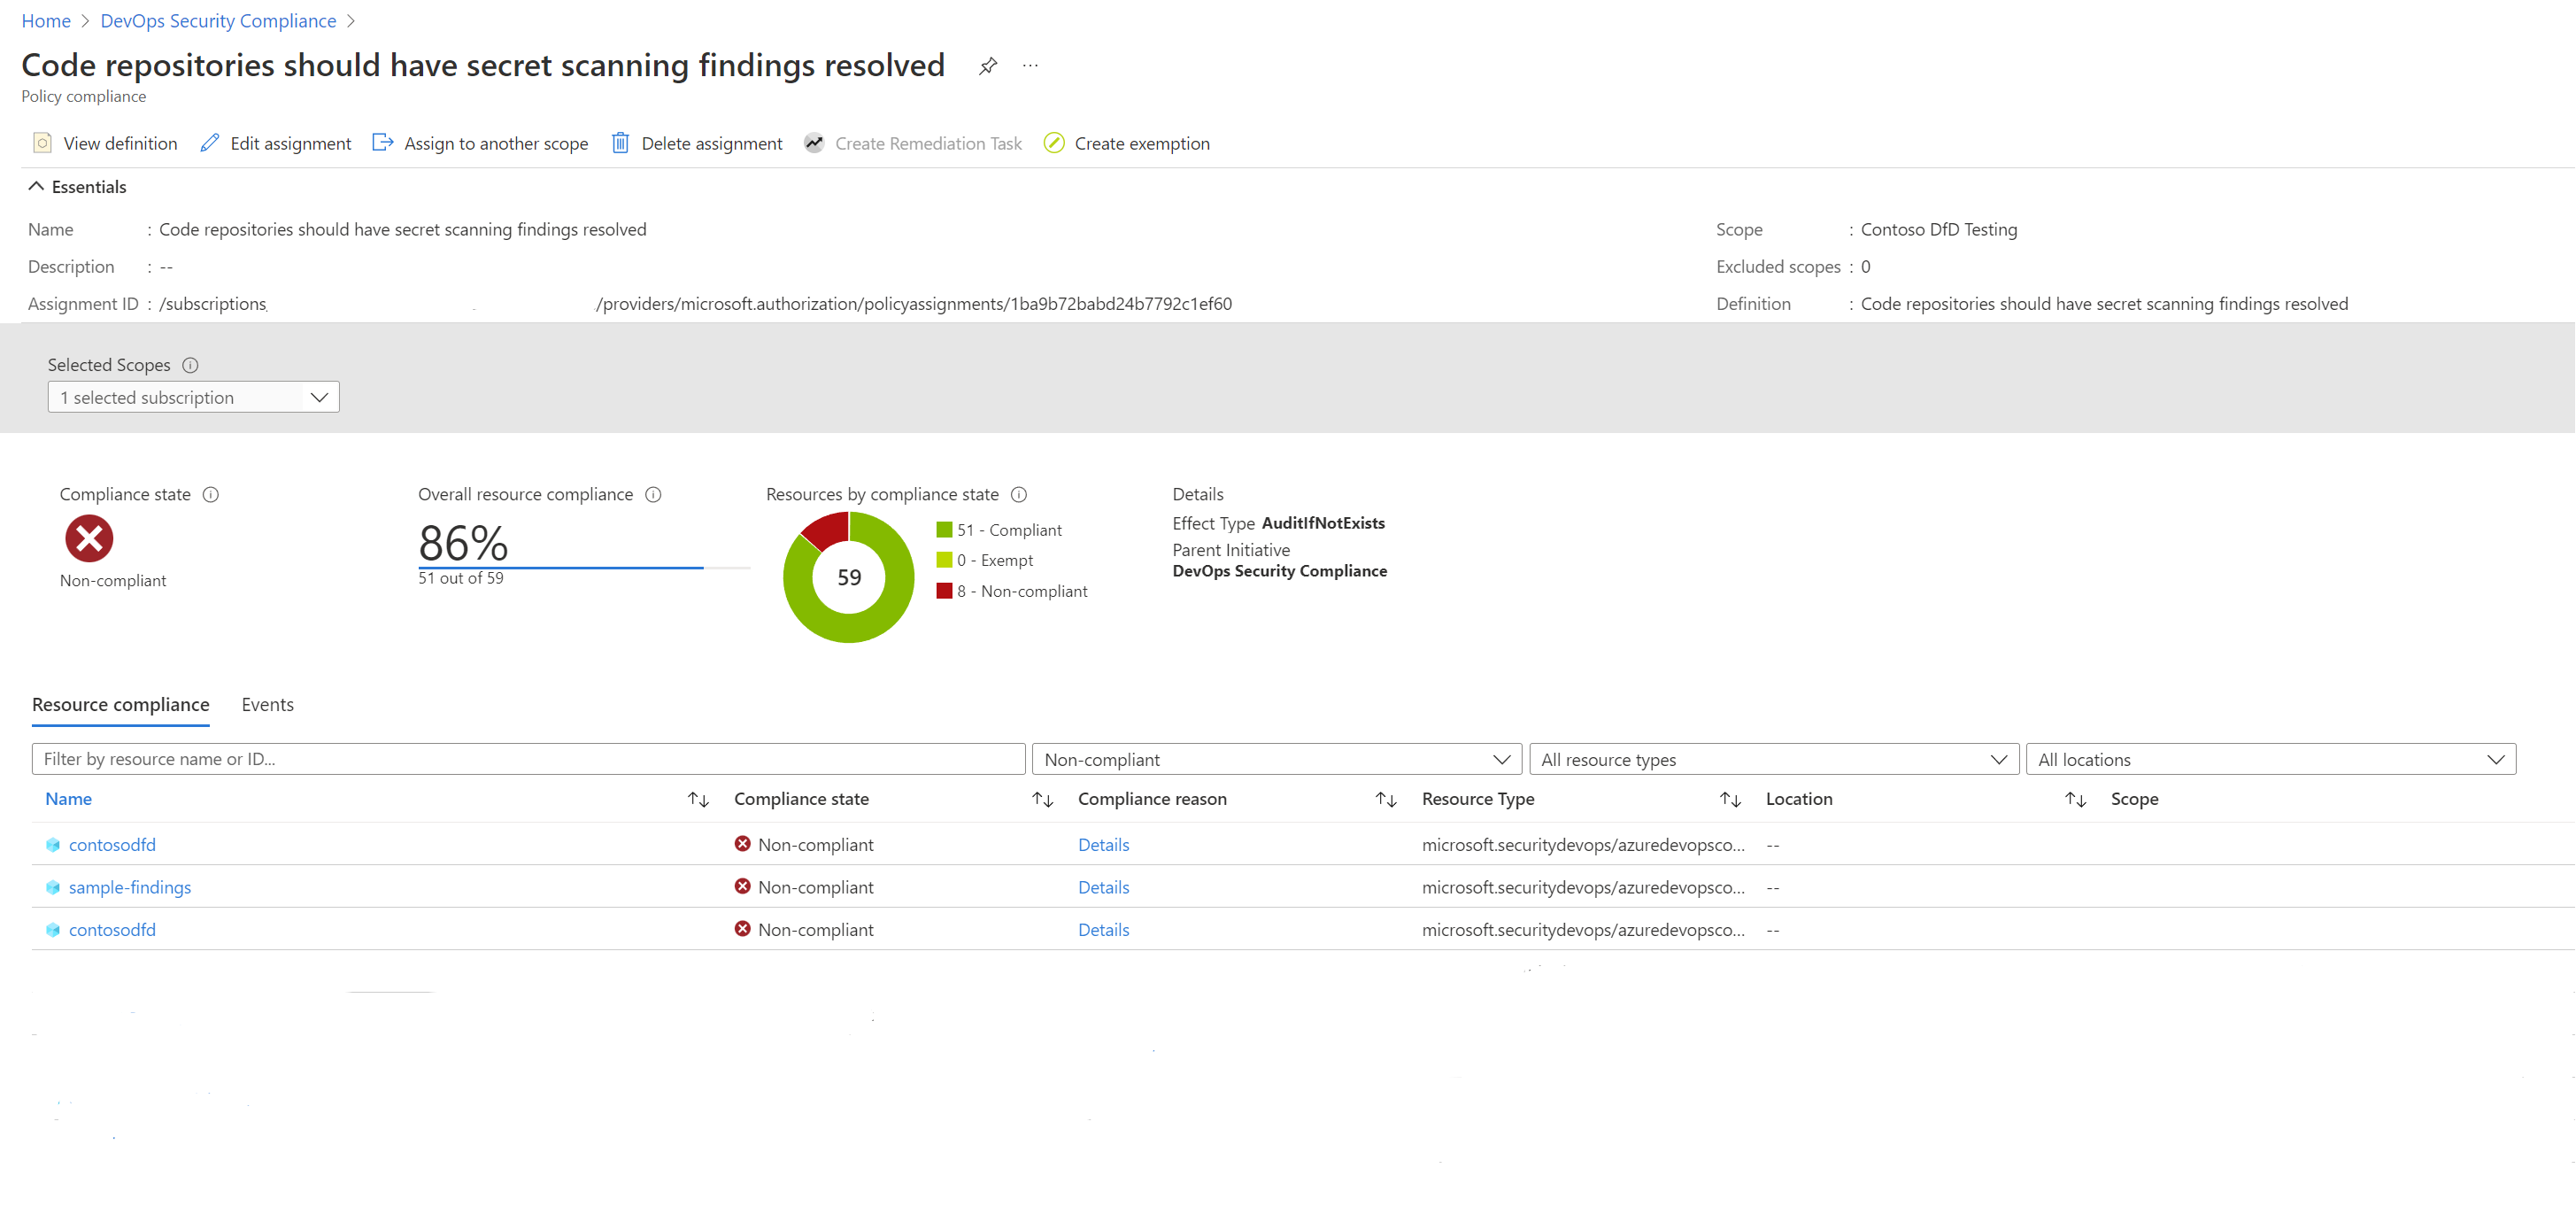Expand the All locations filter dropdown
This screenshot has height=1230, width=2576.
pos(2270,759)
